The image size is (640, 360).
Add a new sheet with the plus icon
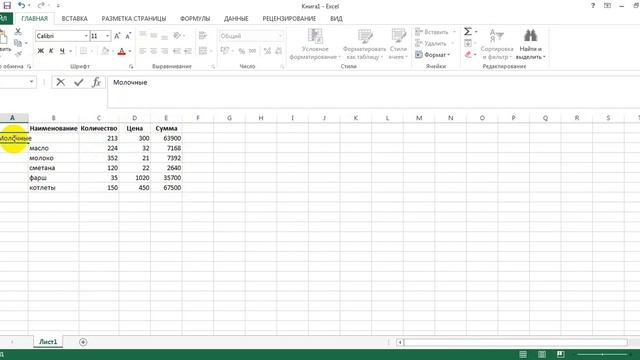tap(83, 342)
